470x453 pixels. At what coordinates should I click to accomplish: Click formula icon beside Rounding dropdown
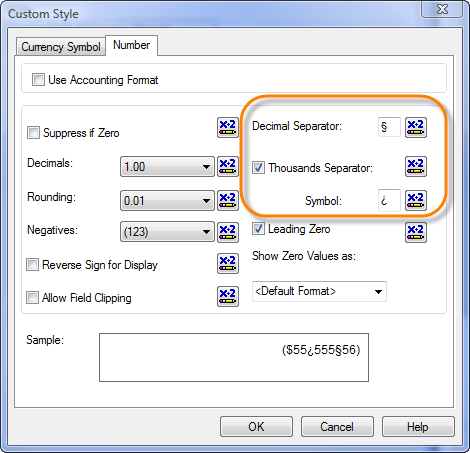coord(228,200)
